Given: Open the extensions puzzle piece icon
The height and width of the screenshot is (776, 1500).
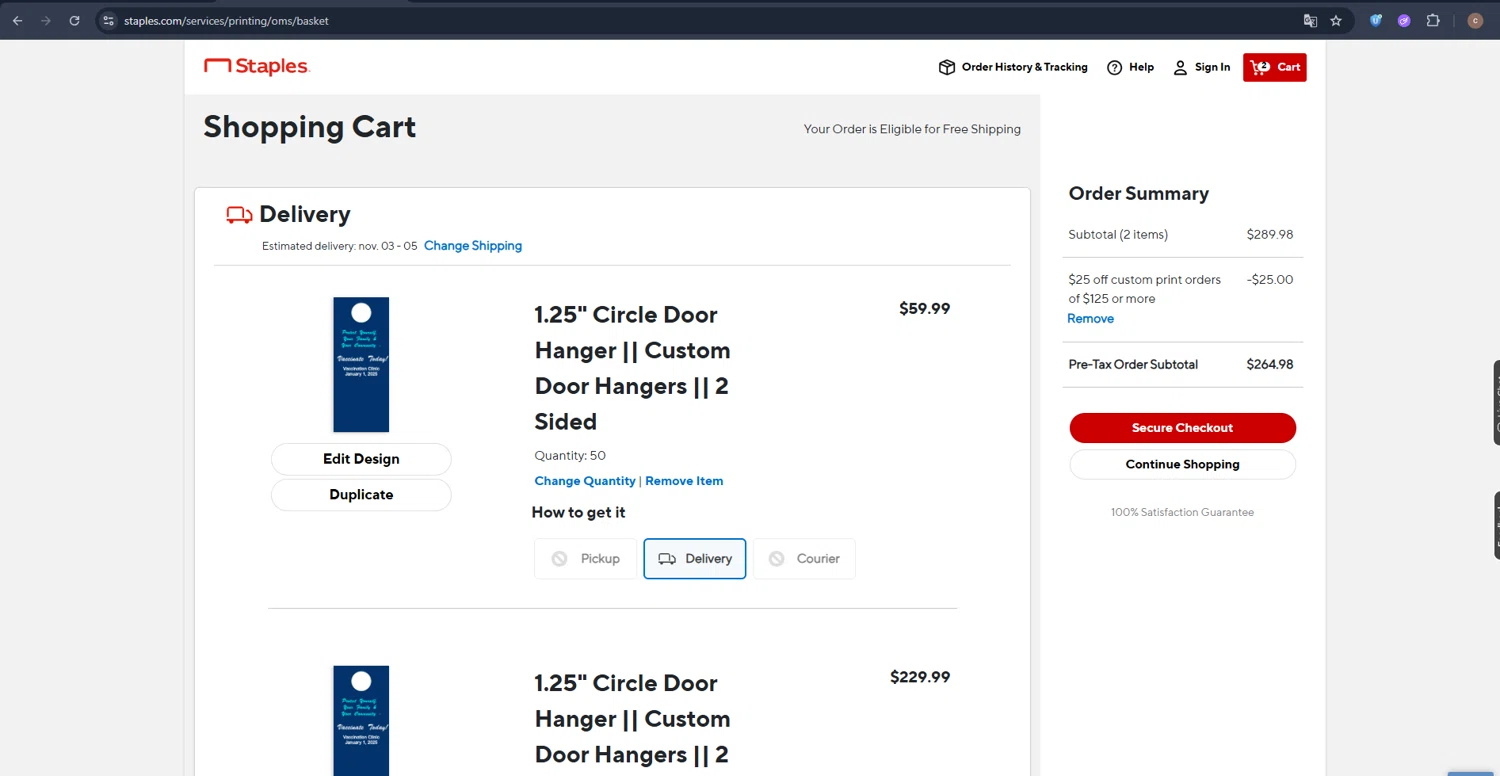Looking at the screenshot, I should pyautogui.click(x=1433, y=20).
